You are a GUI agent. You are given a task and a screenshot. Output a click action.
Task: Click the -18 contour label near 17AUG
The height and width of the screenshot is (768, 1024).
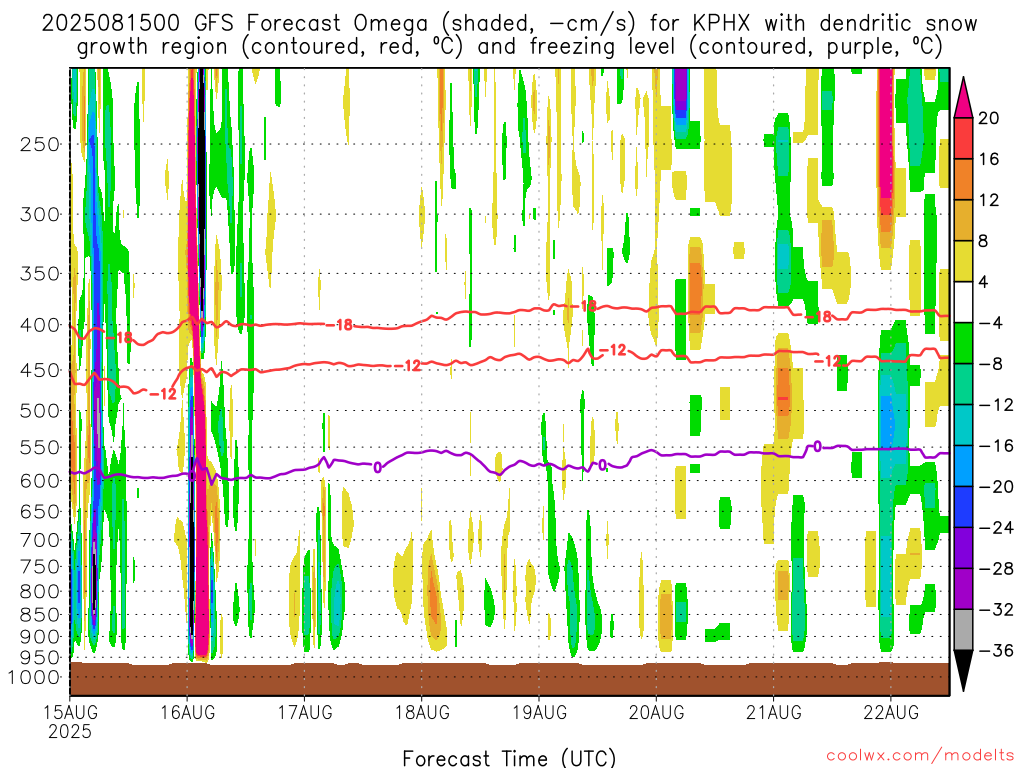click(340, 325)
